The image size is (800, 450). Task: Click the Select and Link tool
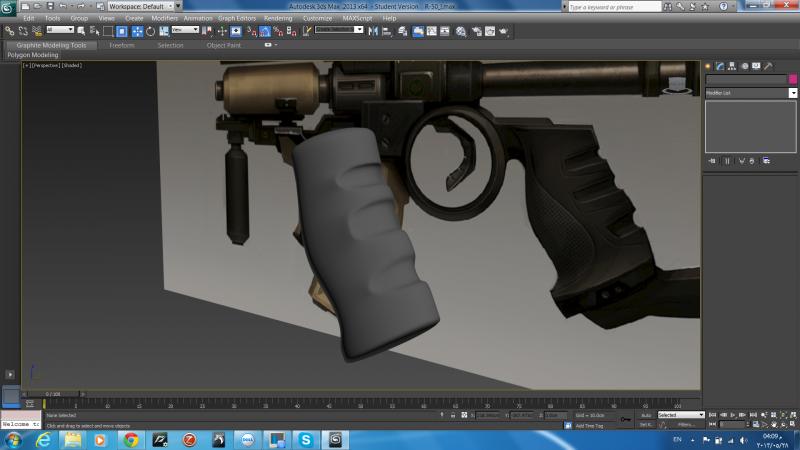pos(9,31)
